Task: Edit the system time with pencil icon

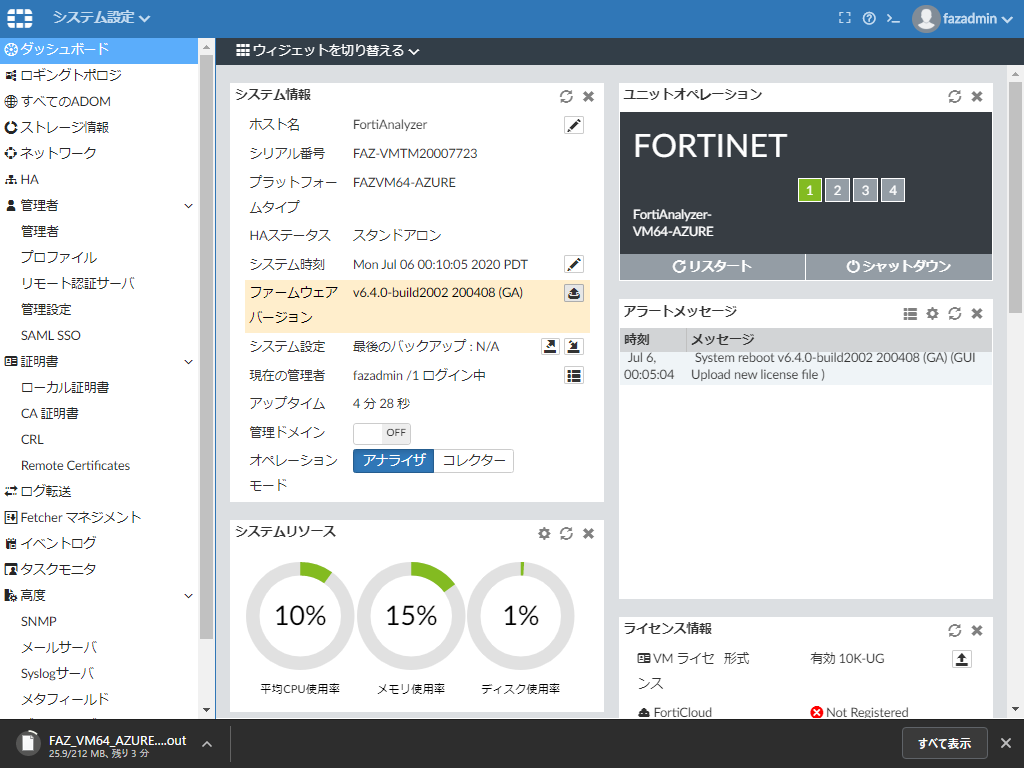Action: (x=573, y=264)
